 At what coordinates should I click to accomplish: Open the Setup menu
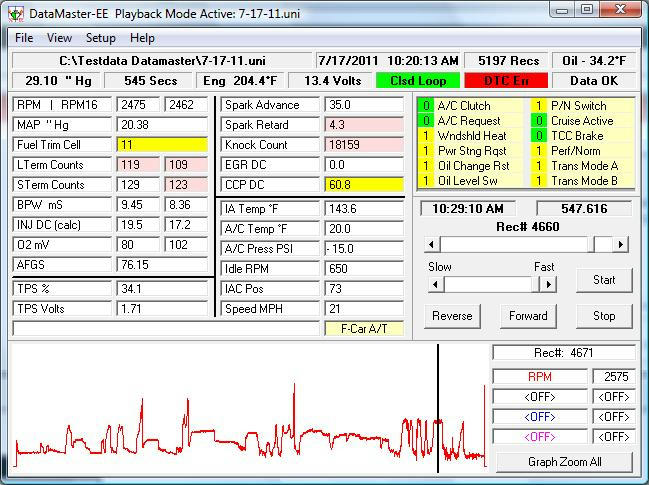(100, 38)
